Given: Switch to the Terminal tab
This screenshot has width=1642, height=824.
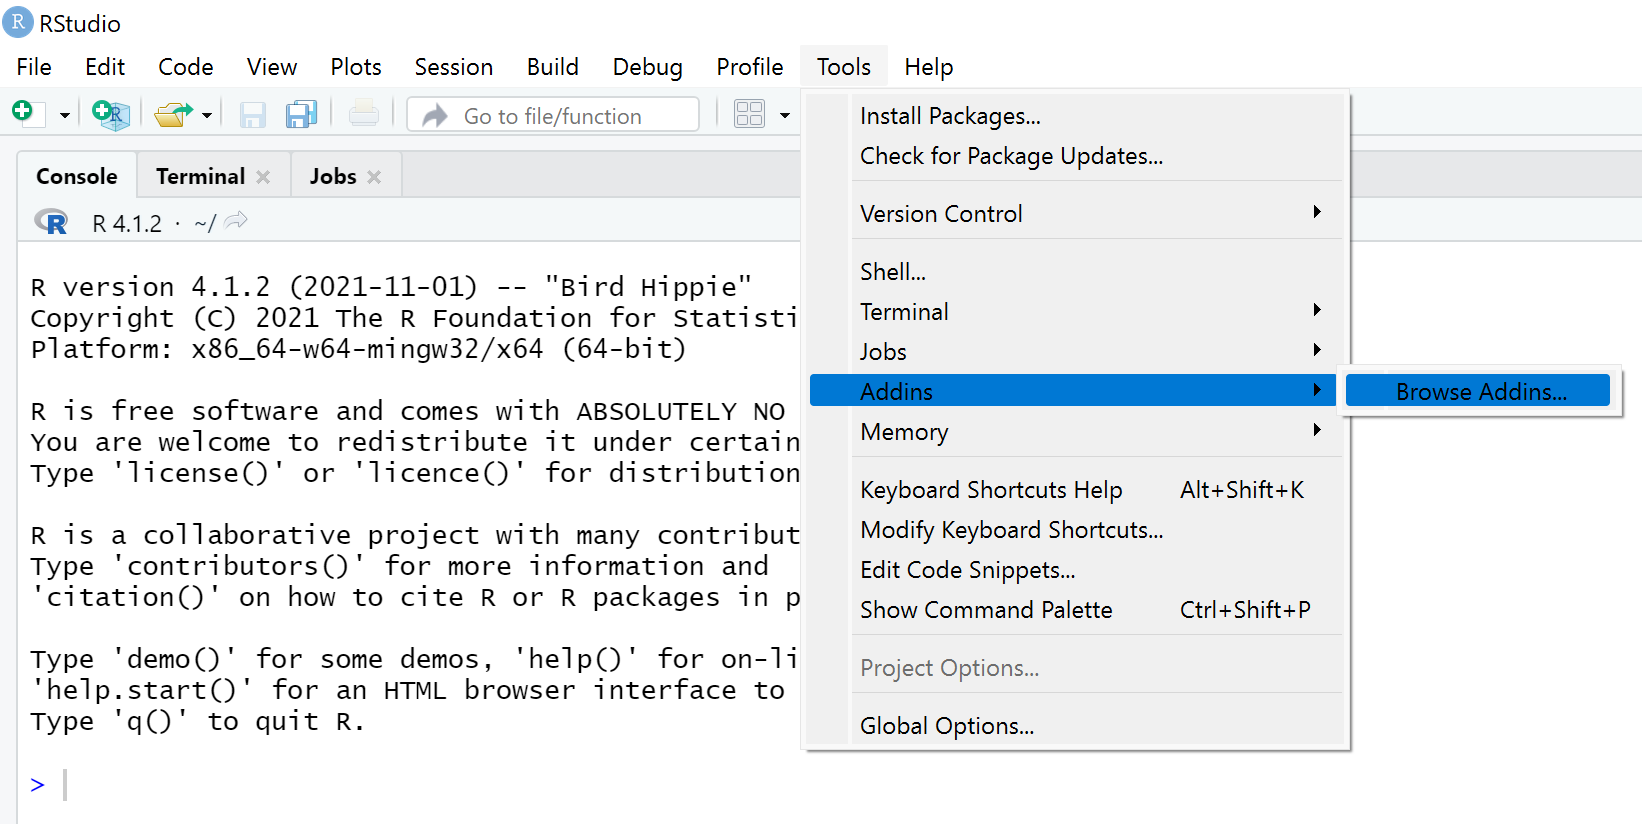Looking at the screenshot, I should (x=200, y=177).
